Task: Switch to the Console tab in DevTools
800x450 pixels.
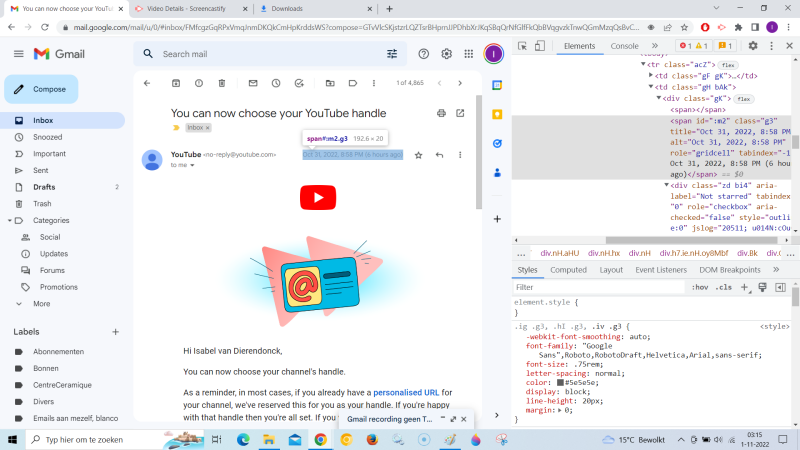Action: (x=624, y=46)
